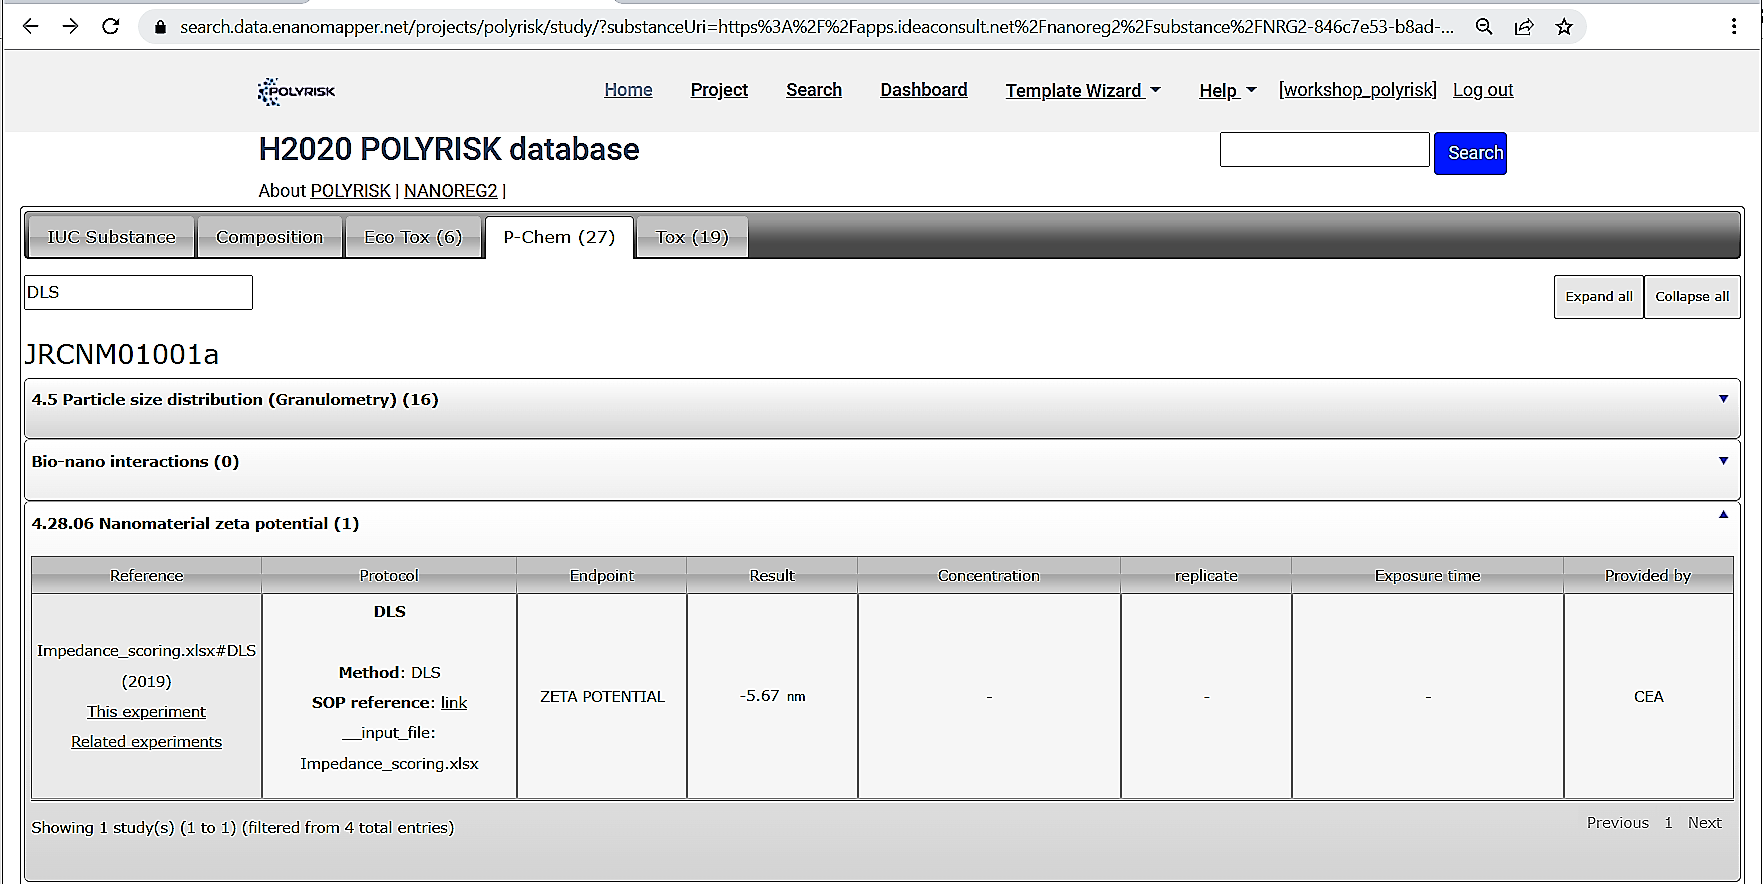The height and width of the screenshot is (884, 1763).
Task: Switch to the Tox (19) tab
Action: pyautogui.click(x=692, y=238)
